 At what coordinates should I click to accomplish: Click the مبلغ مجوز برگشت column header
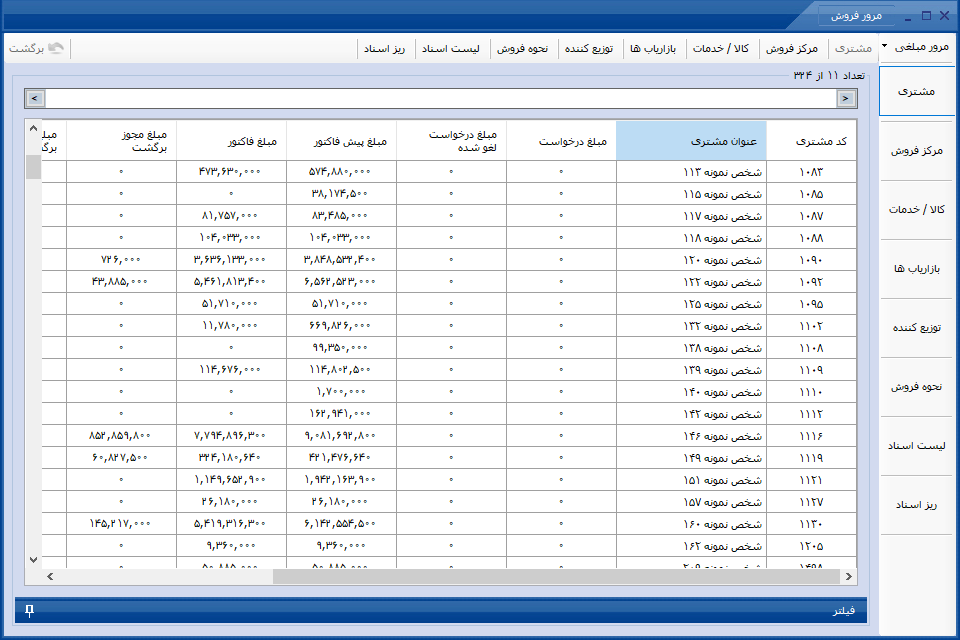click(x=121, y=141)
